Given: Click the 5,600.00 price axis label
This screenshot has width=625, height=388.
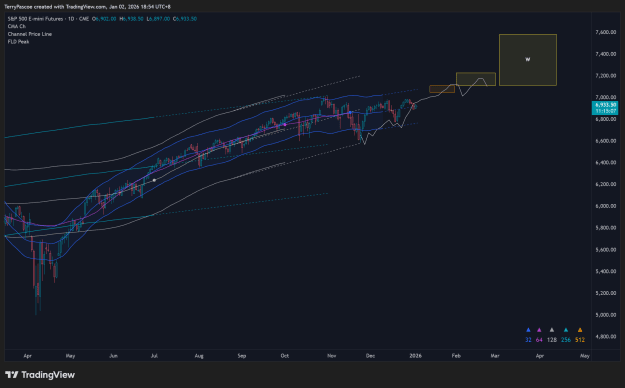Looking at the screenshot, I should [605, 250].
